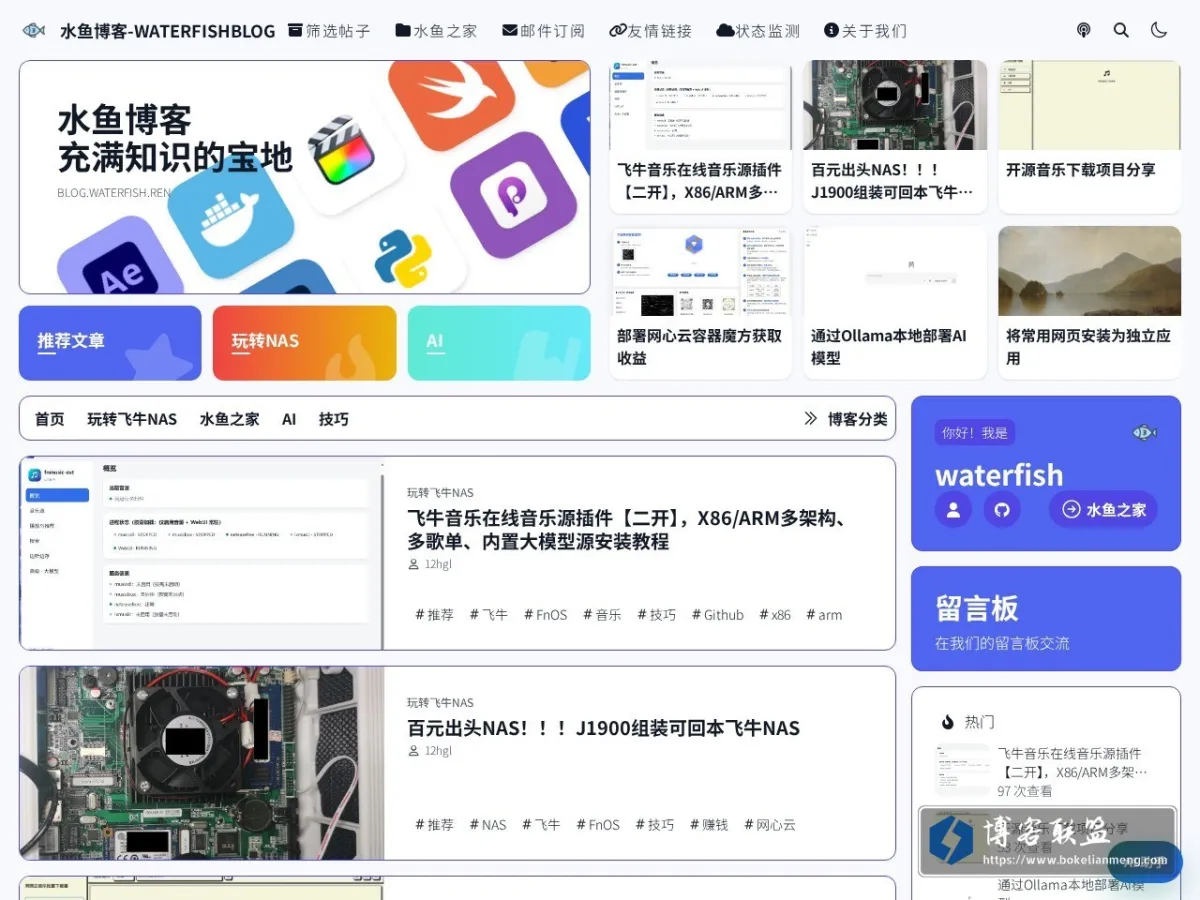1200x900 pixels.
Task: Click #Github tag
Action: pyautogui.click(x=718, y=615)
